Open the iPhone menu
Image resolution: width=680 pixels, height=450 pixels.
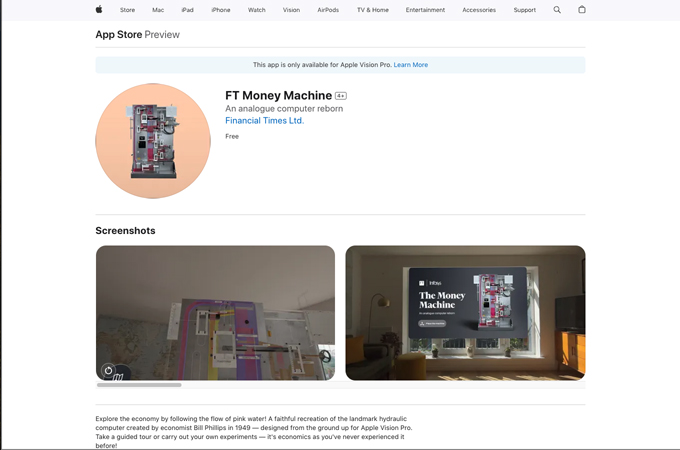point(221,10)
